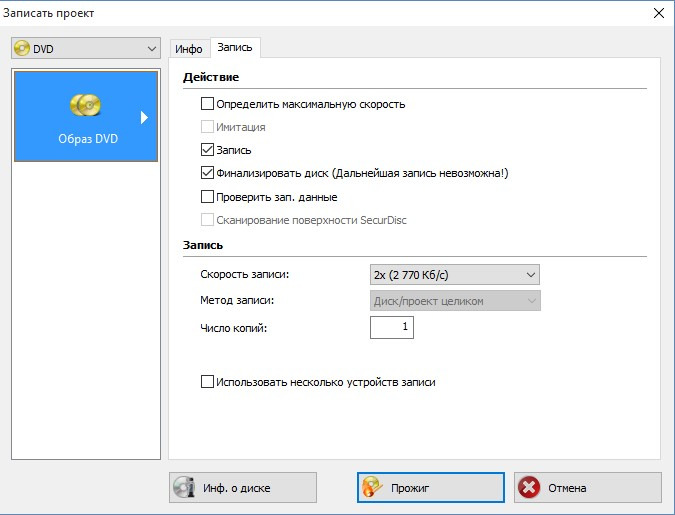Select the Запись tab
675x515 pixels.
pos(235,47)
